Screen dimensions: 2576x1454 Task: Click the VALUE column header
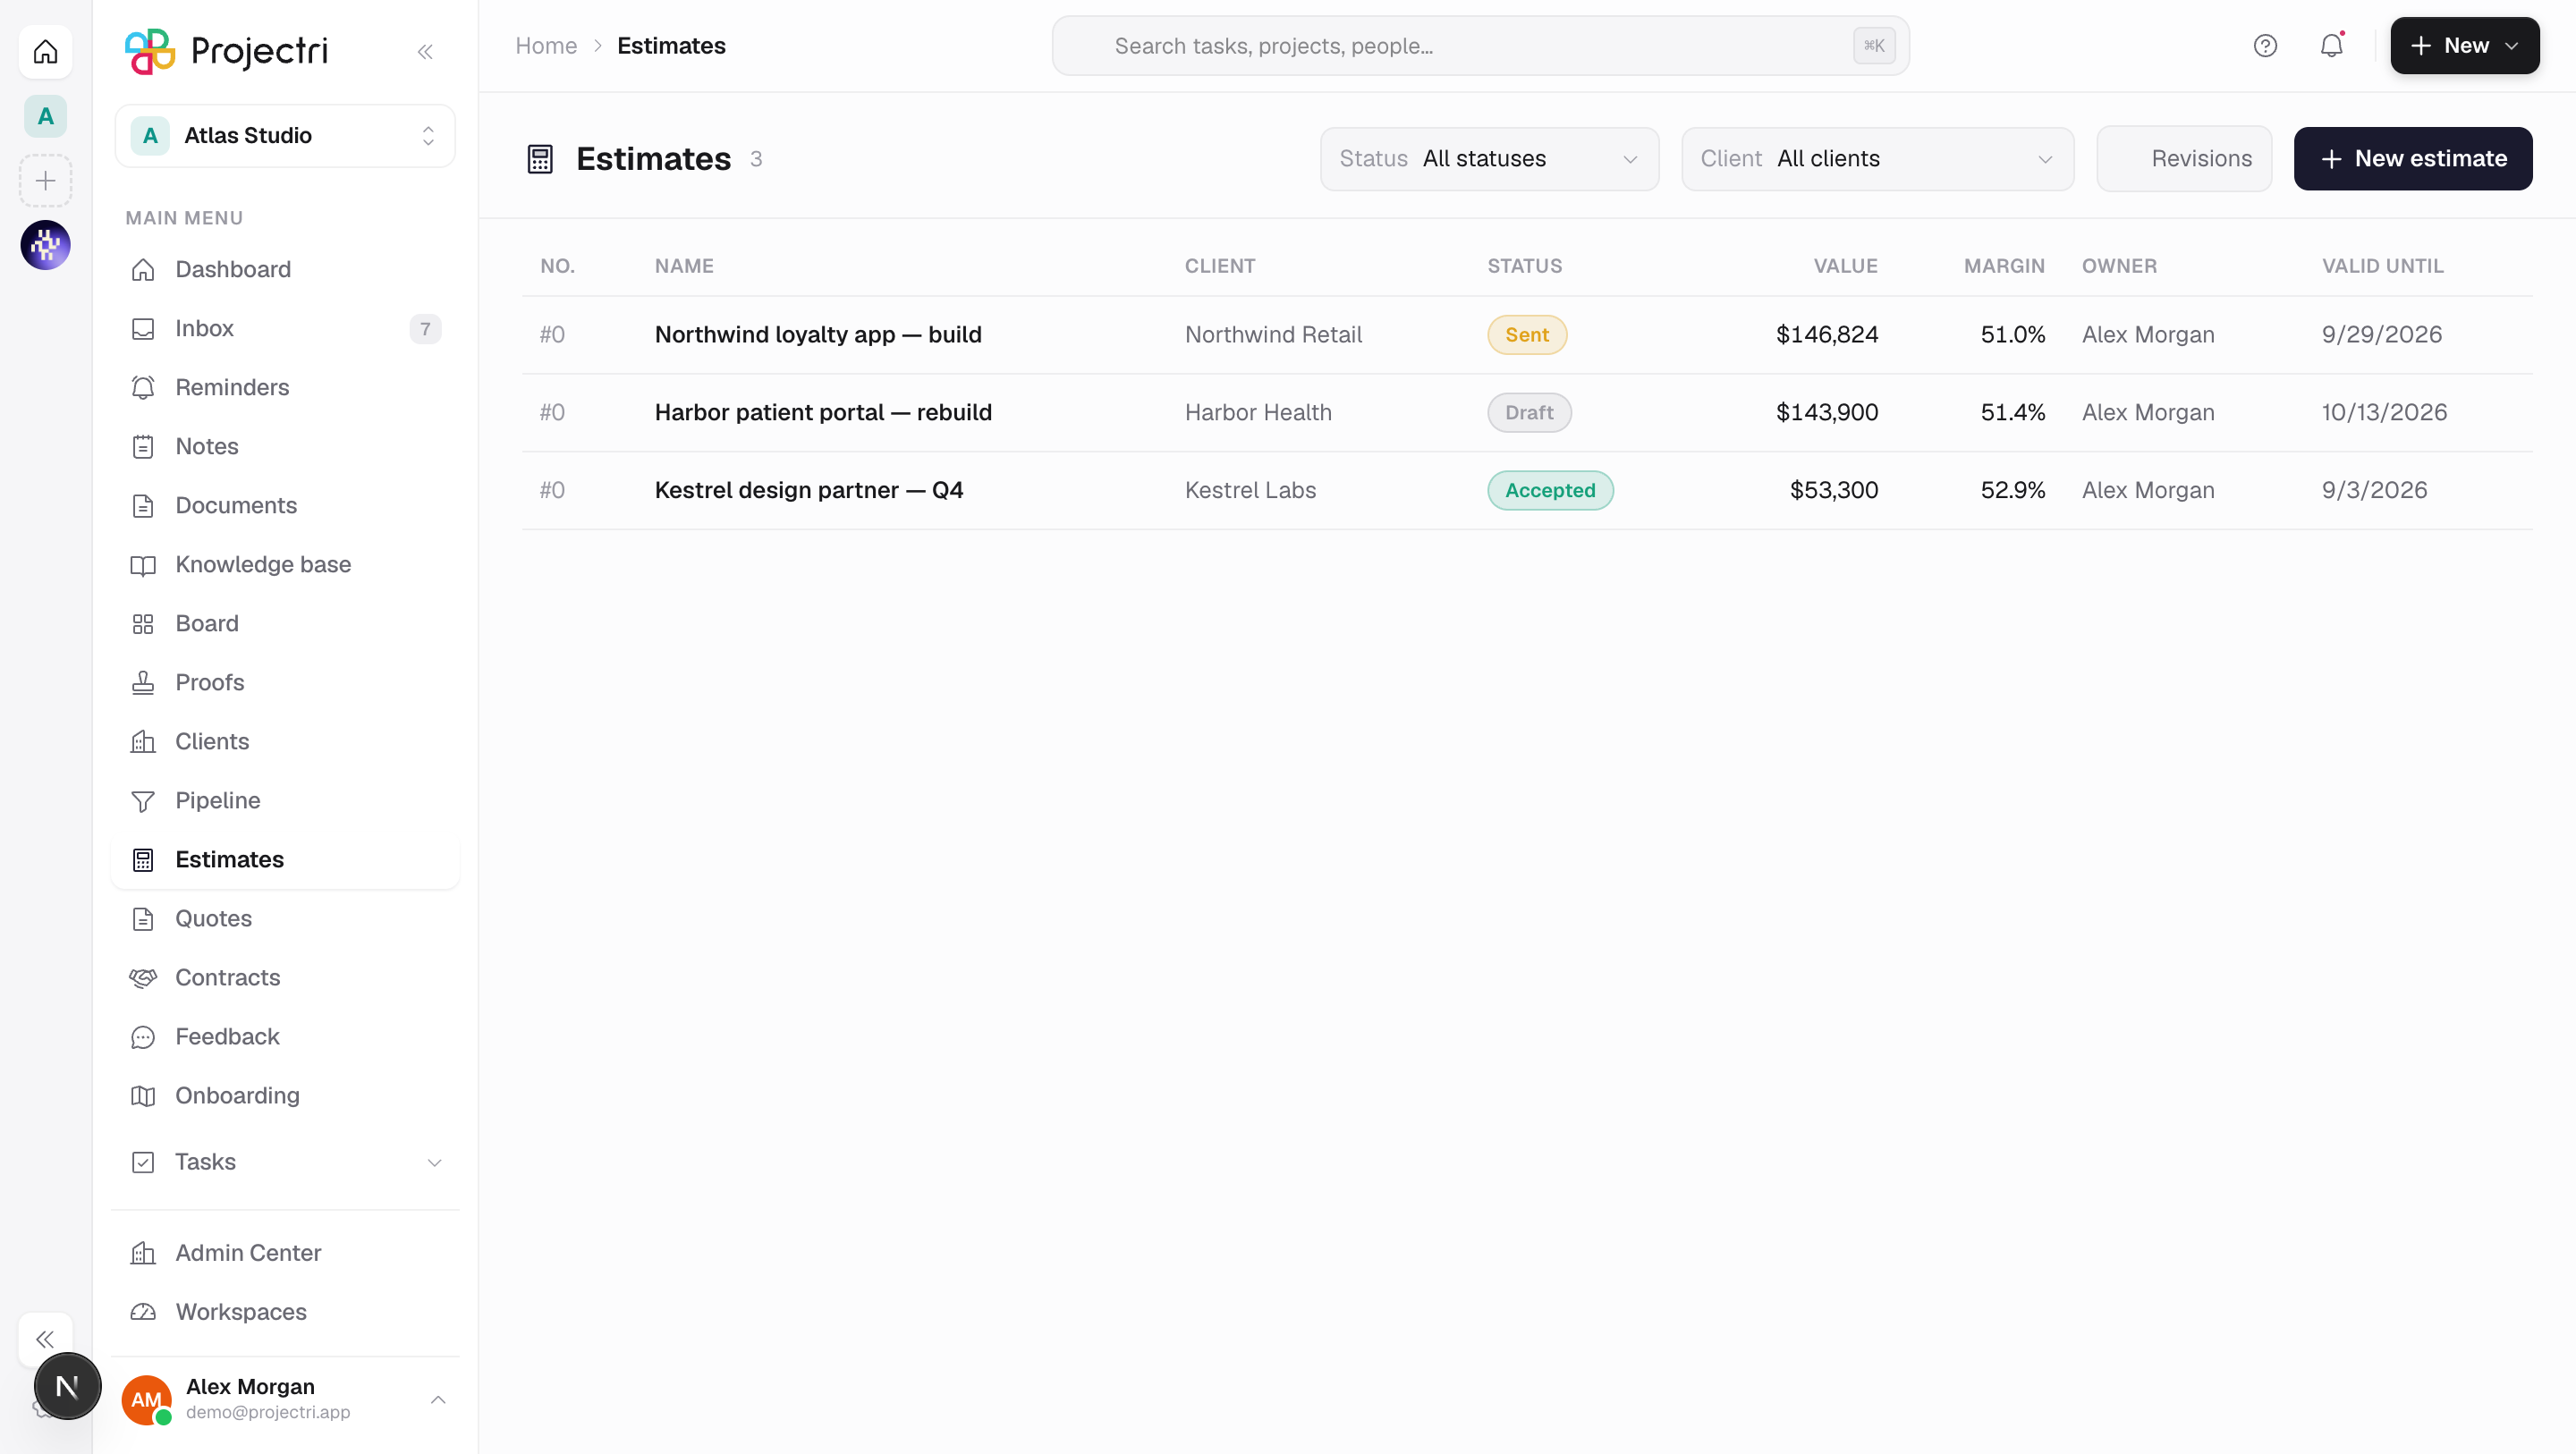1845,267
